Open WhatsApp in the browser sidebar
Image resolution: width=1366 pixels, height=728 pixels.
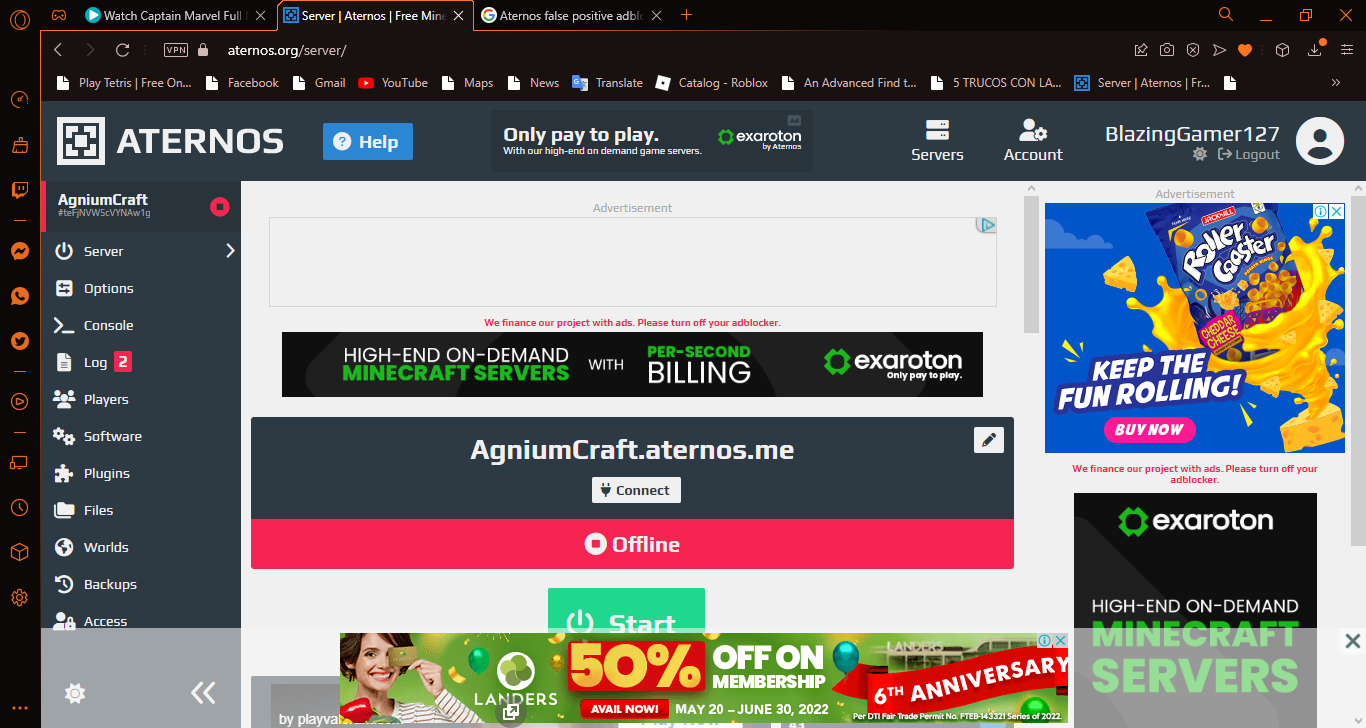pyautogui.click(x=19, y=296)
